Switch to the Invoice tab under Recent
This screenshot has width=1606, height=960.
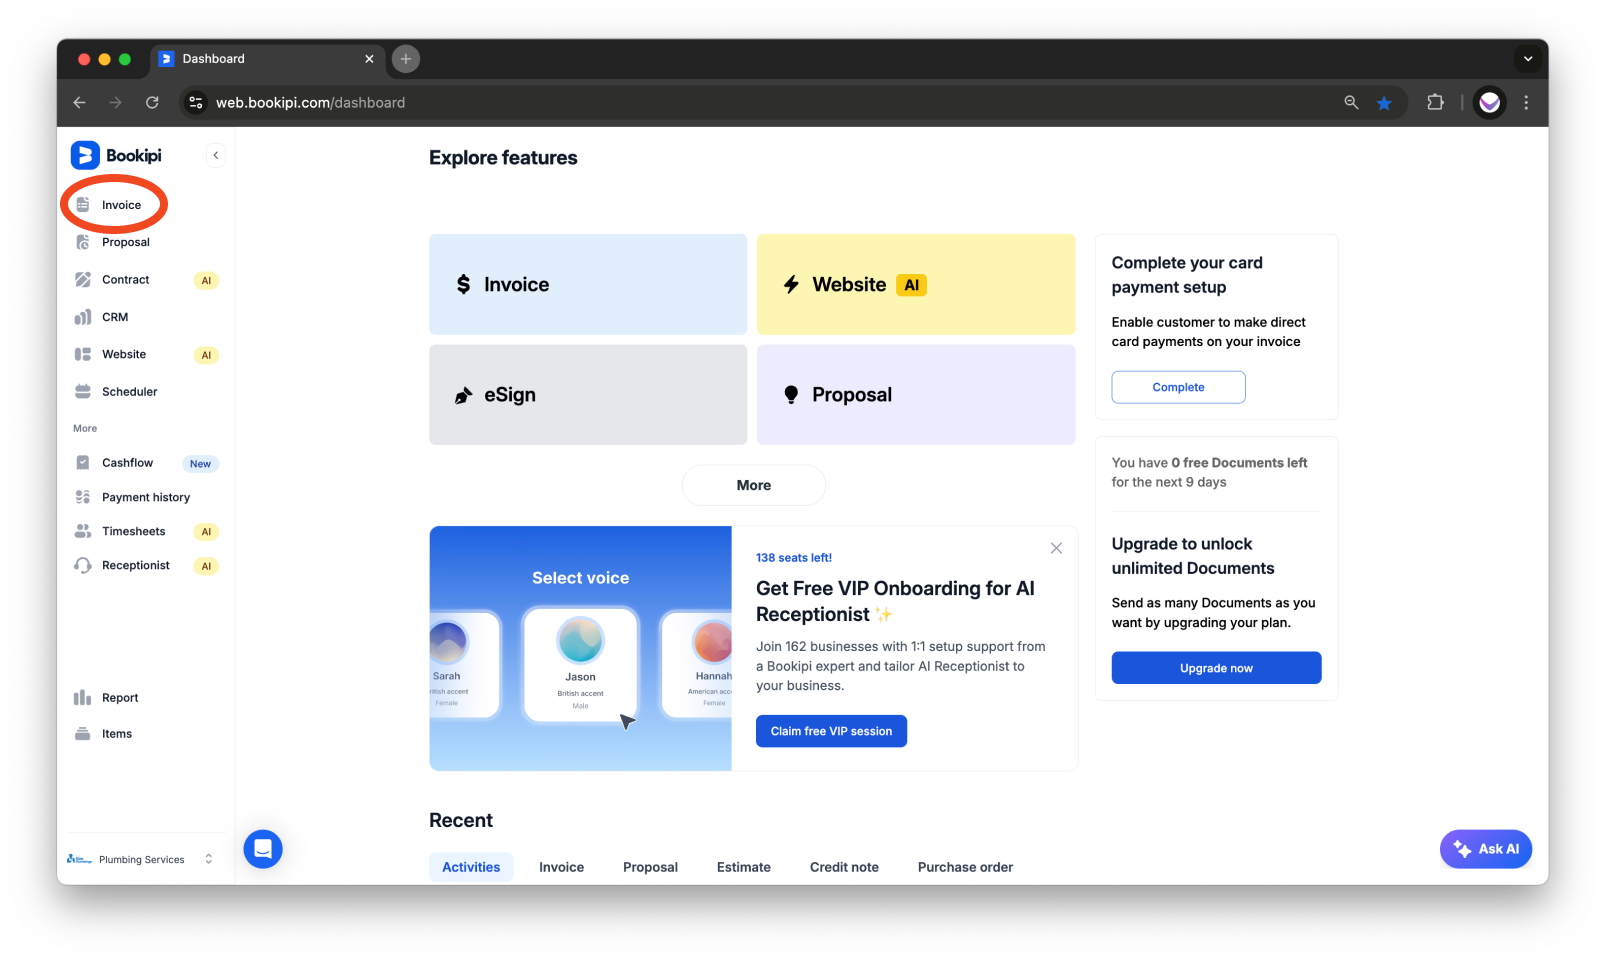point(561,867)
